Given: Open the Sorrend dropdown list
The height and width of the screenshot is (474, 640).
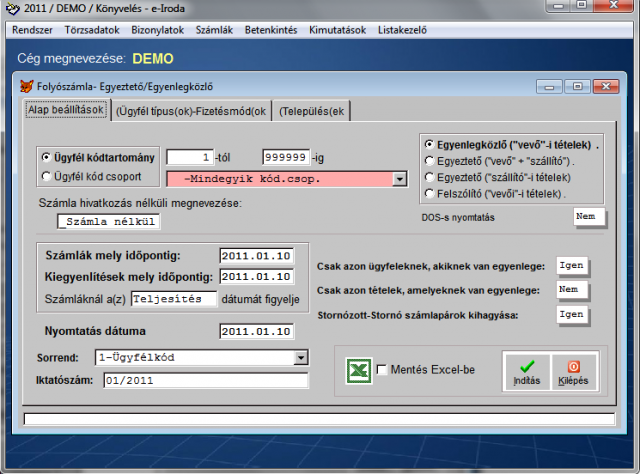Looking at the screenshot, I should tap(300, 357).
